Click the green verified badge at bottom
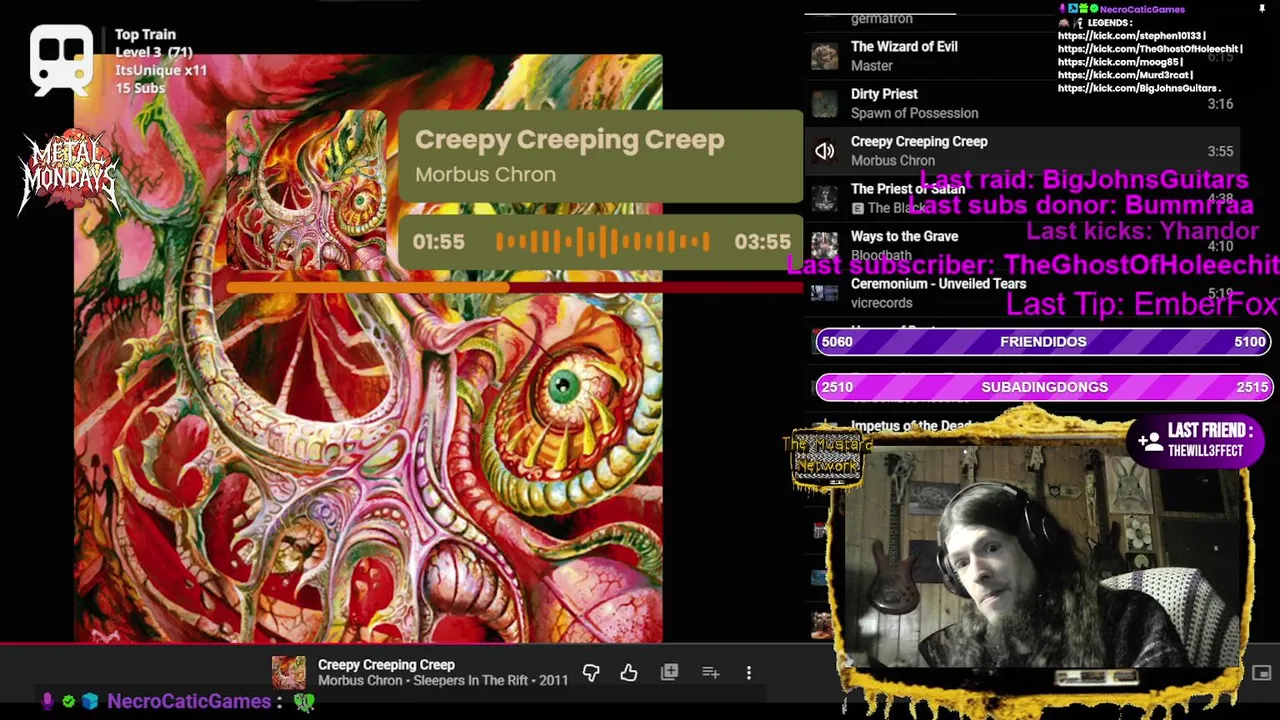Screen dimensions: 1280x720 68,702
